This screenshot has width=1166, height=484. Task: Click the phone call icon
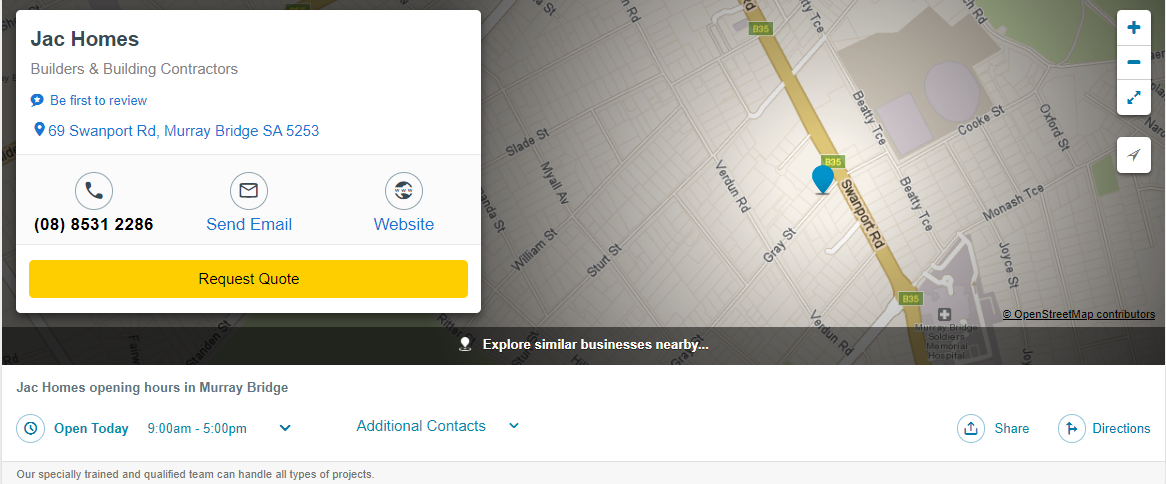tap(94, 191)
